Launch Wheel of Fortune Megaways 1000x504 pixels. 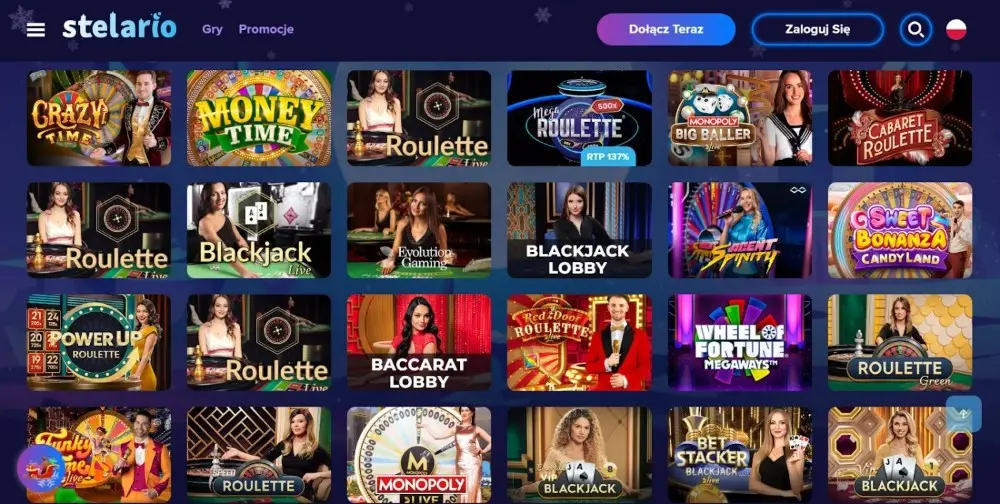point(740,343)
